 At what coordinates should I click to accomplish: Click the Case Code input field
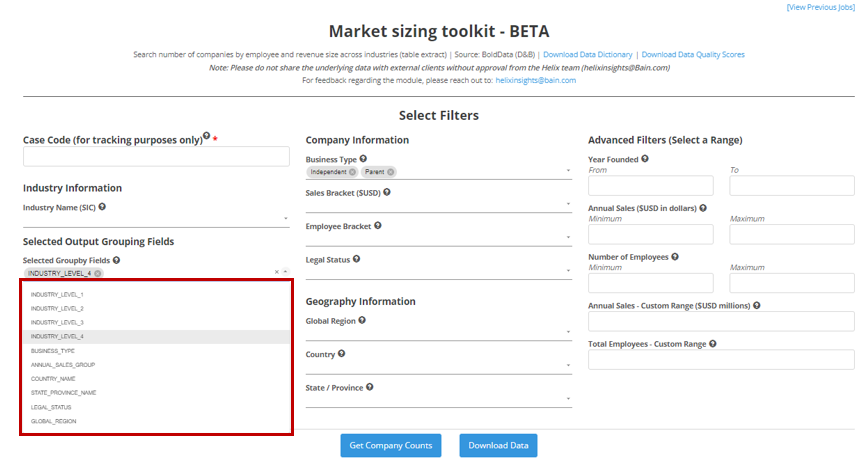coord(156,156)
